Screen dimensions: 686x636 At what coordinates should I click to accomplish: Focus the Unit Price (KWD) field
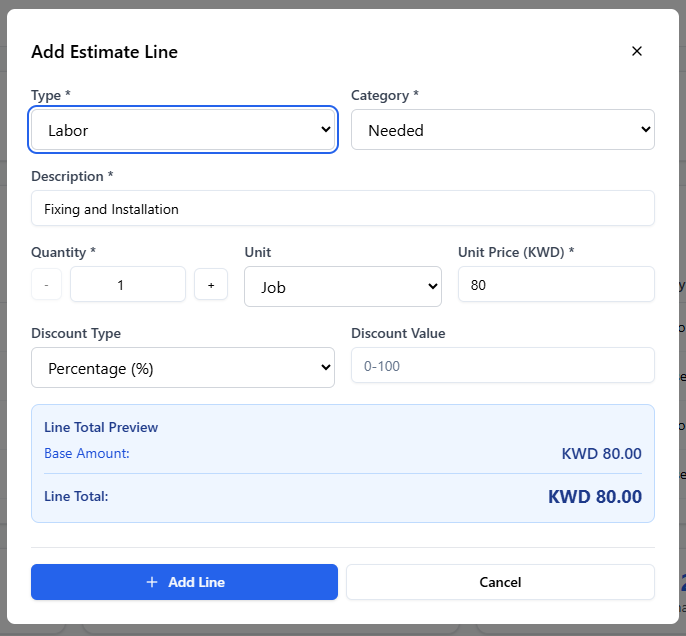point(555,285)
